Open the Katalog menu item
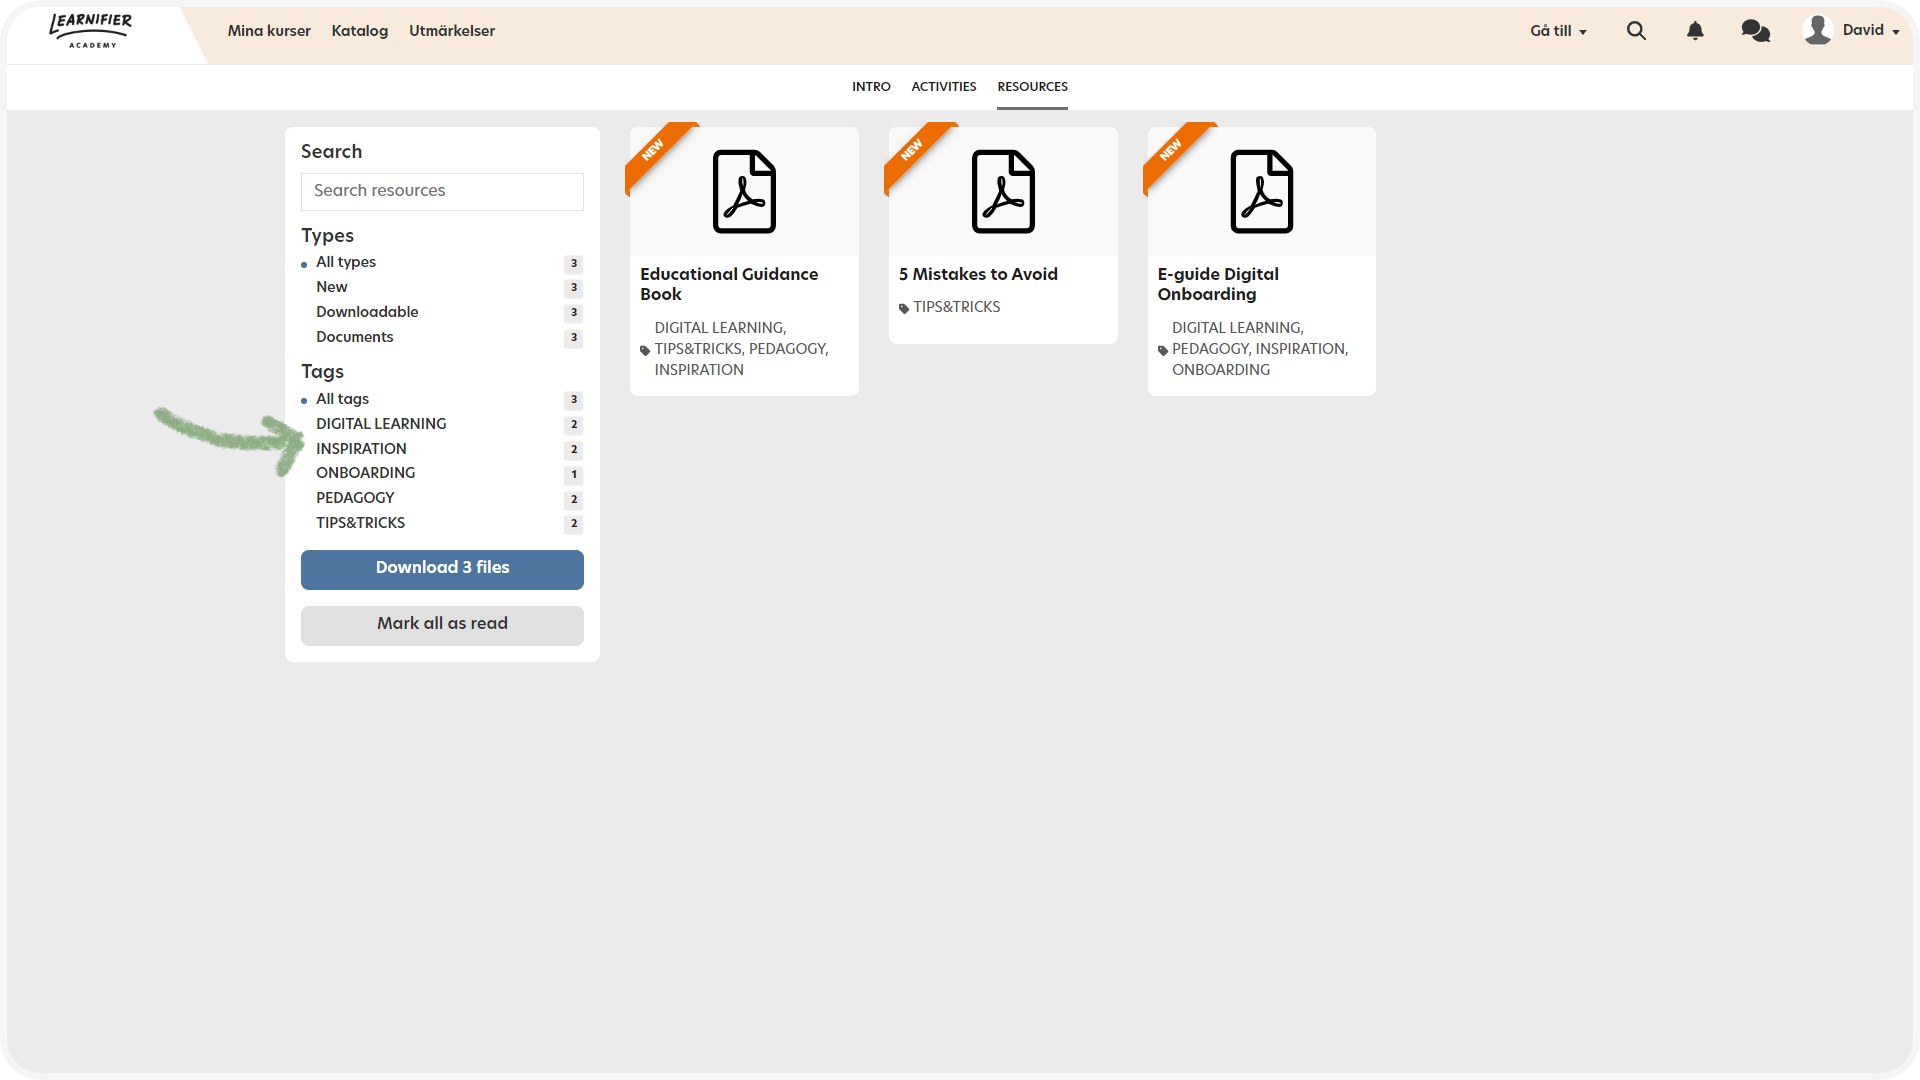1920x1080 pixels. pyautogui.click(x=359, y=31)
